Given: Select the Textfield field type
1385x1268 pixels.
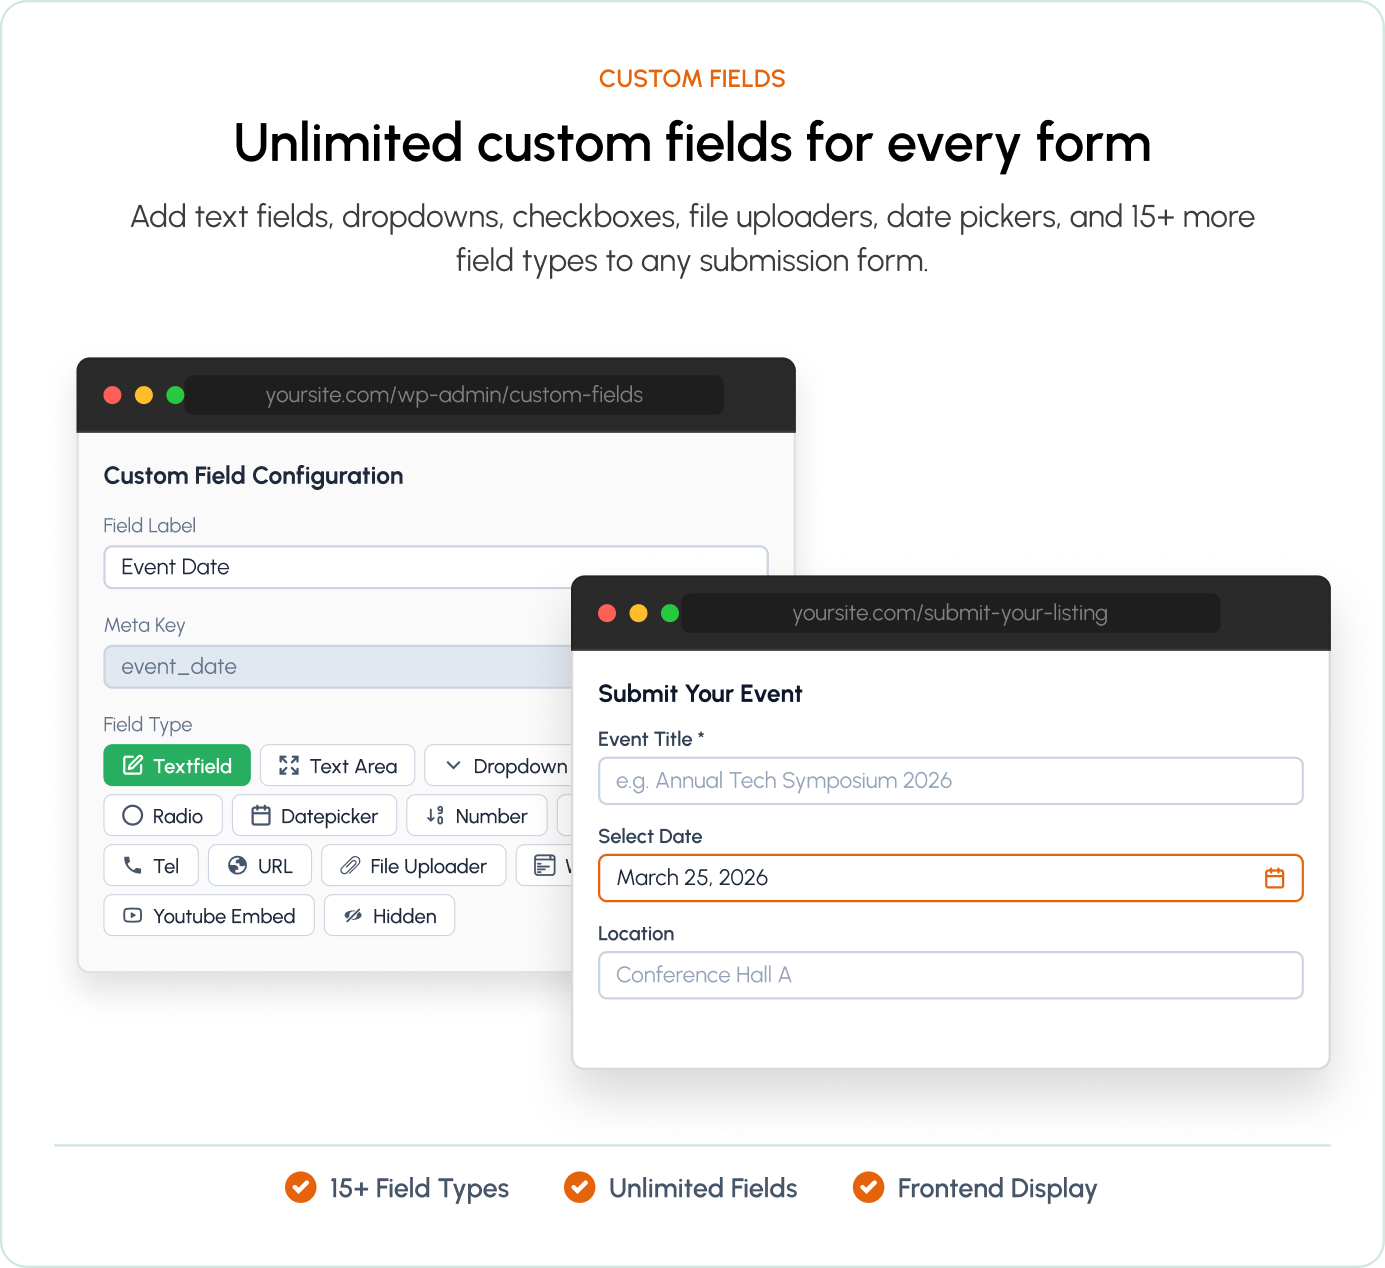Looking at the screenshot, I should (x=177, y=766).
